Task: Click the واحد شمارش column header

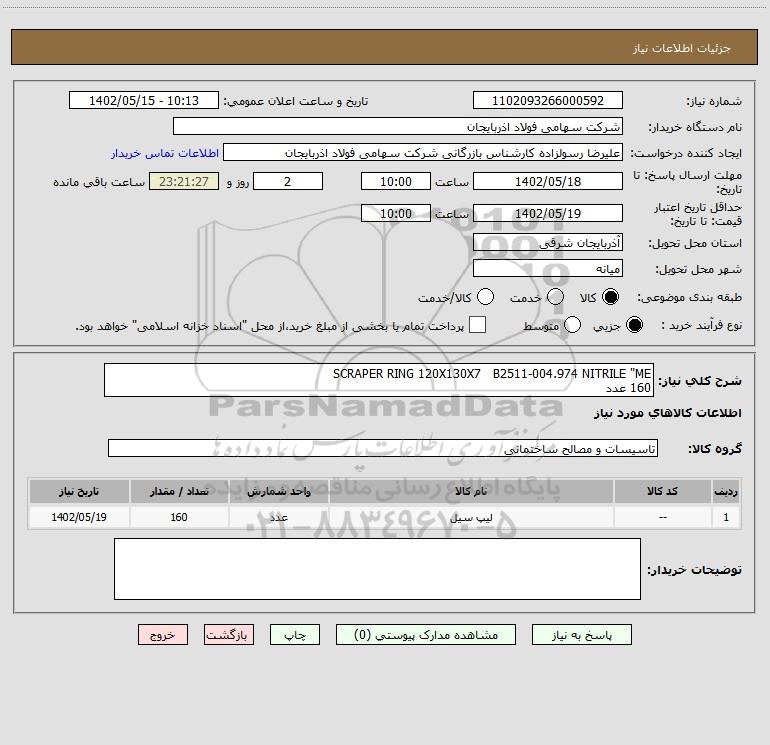Action: (278, 491)
